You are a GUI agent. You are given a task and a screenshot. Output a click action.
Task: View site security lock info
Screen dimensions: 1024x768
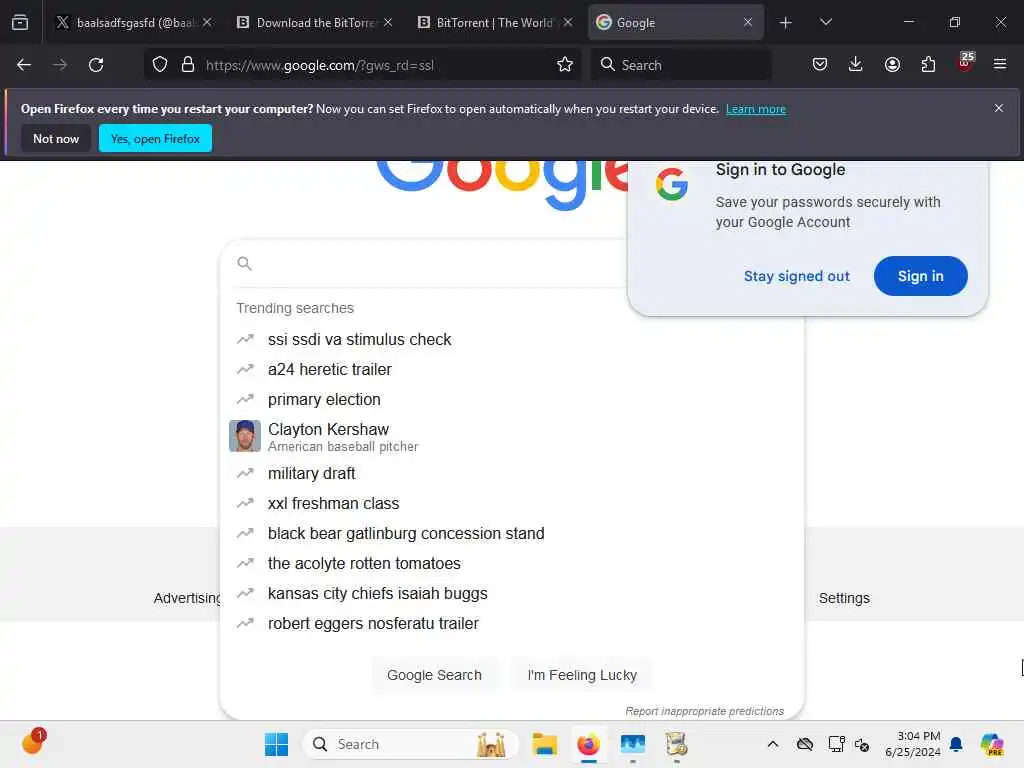pos(188,65)
